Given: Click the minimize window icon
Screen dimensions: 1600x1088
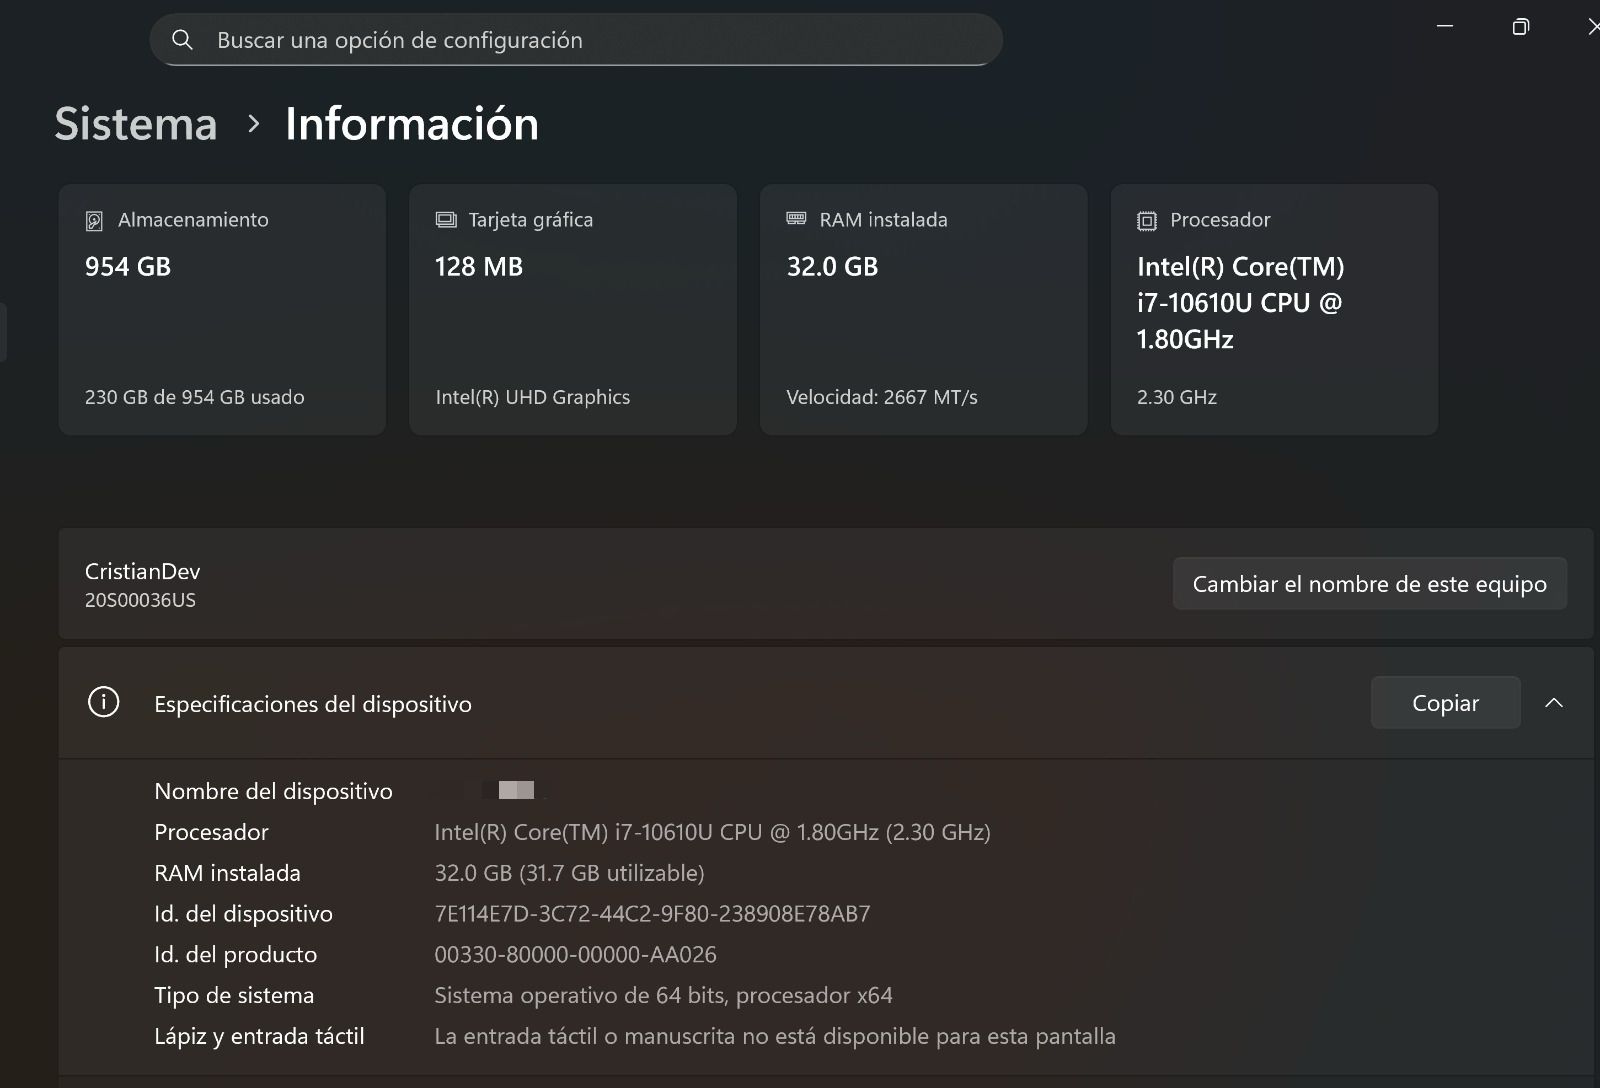Looking at the screenshot, I should click(x=1444, y=26).
